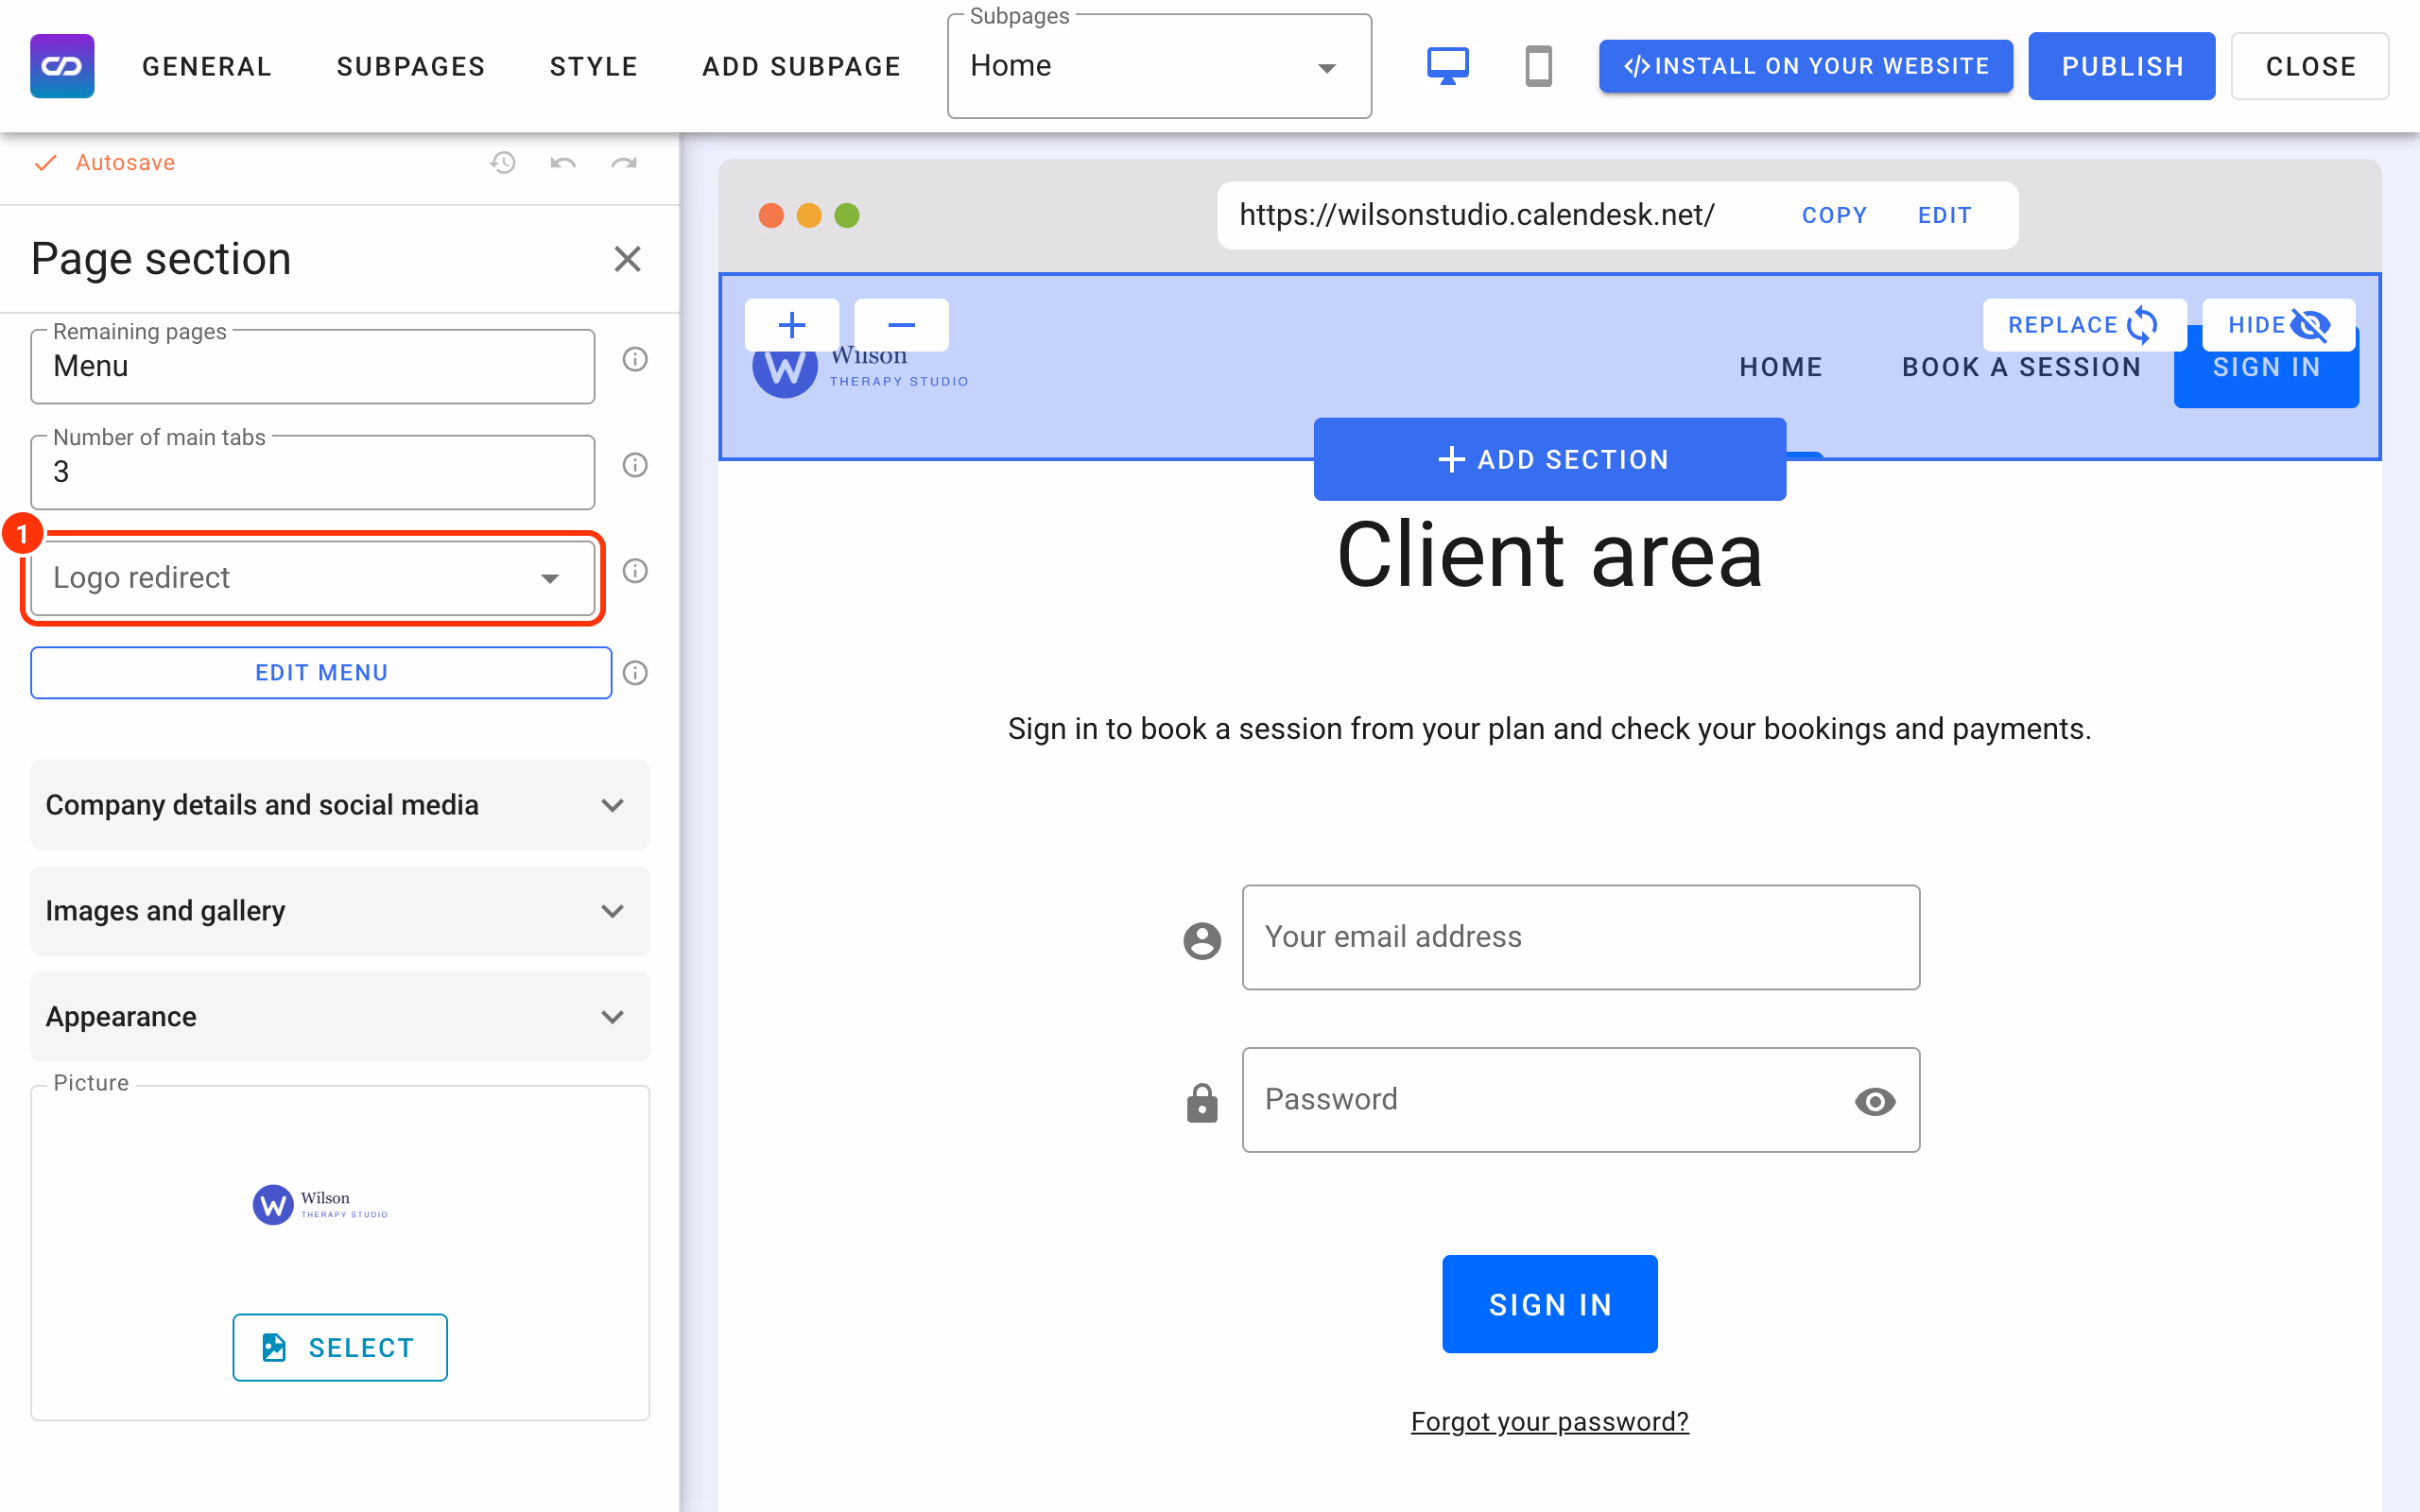Click info icon beside Edit Menu button
2420x1512 pixels.
[635, 673]
